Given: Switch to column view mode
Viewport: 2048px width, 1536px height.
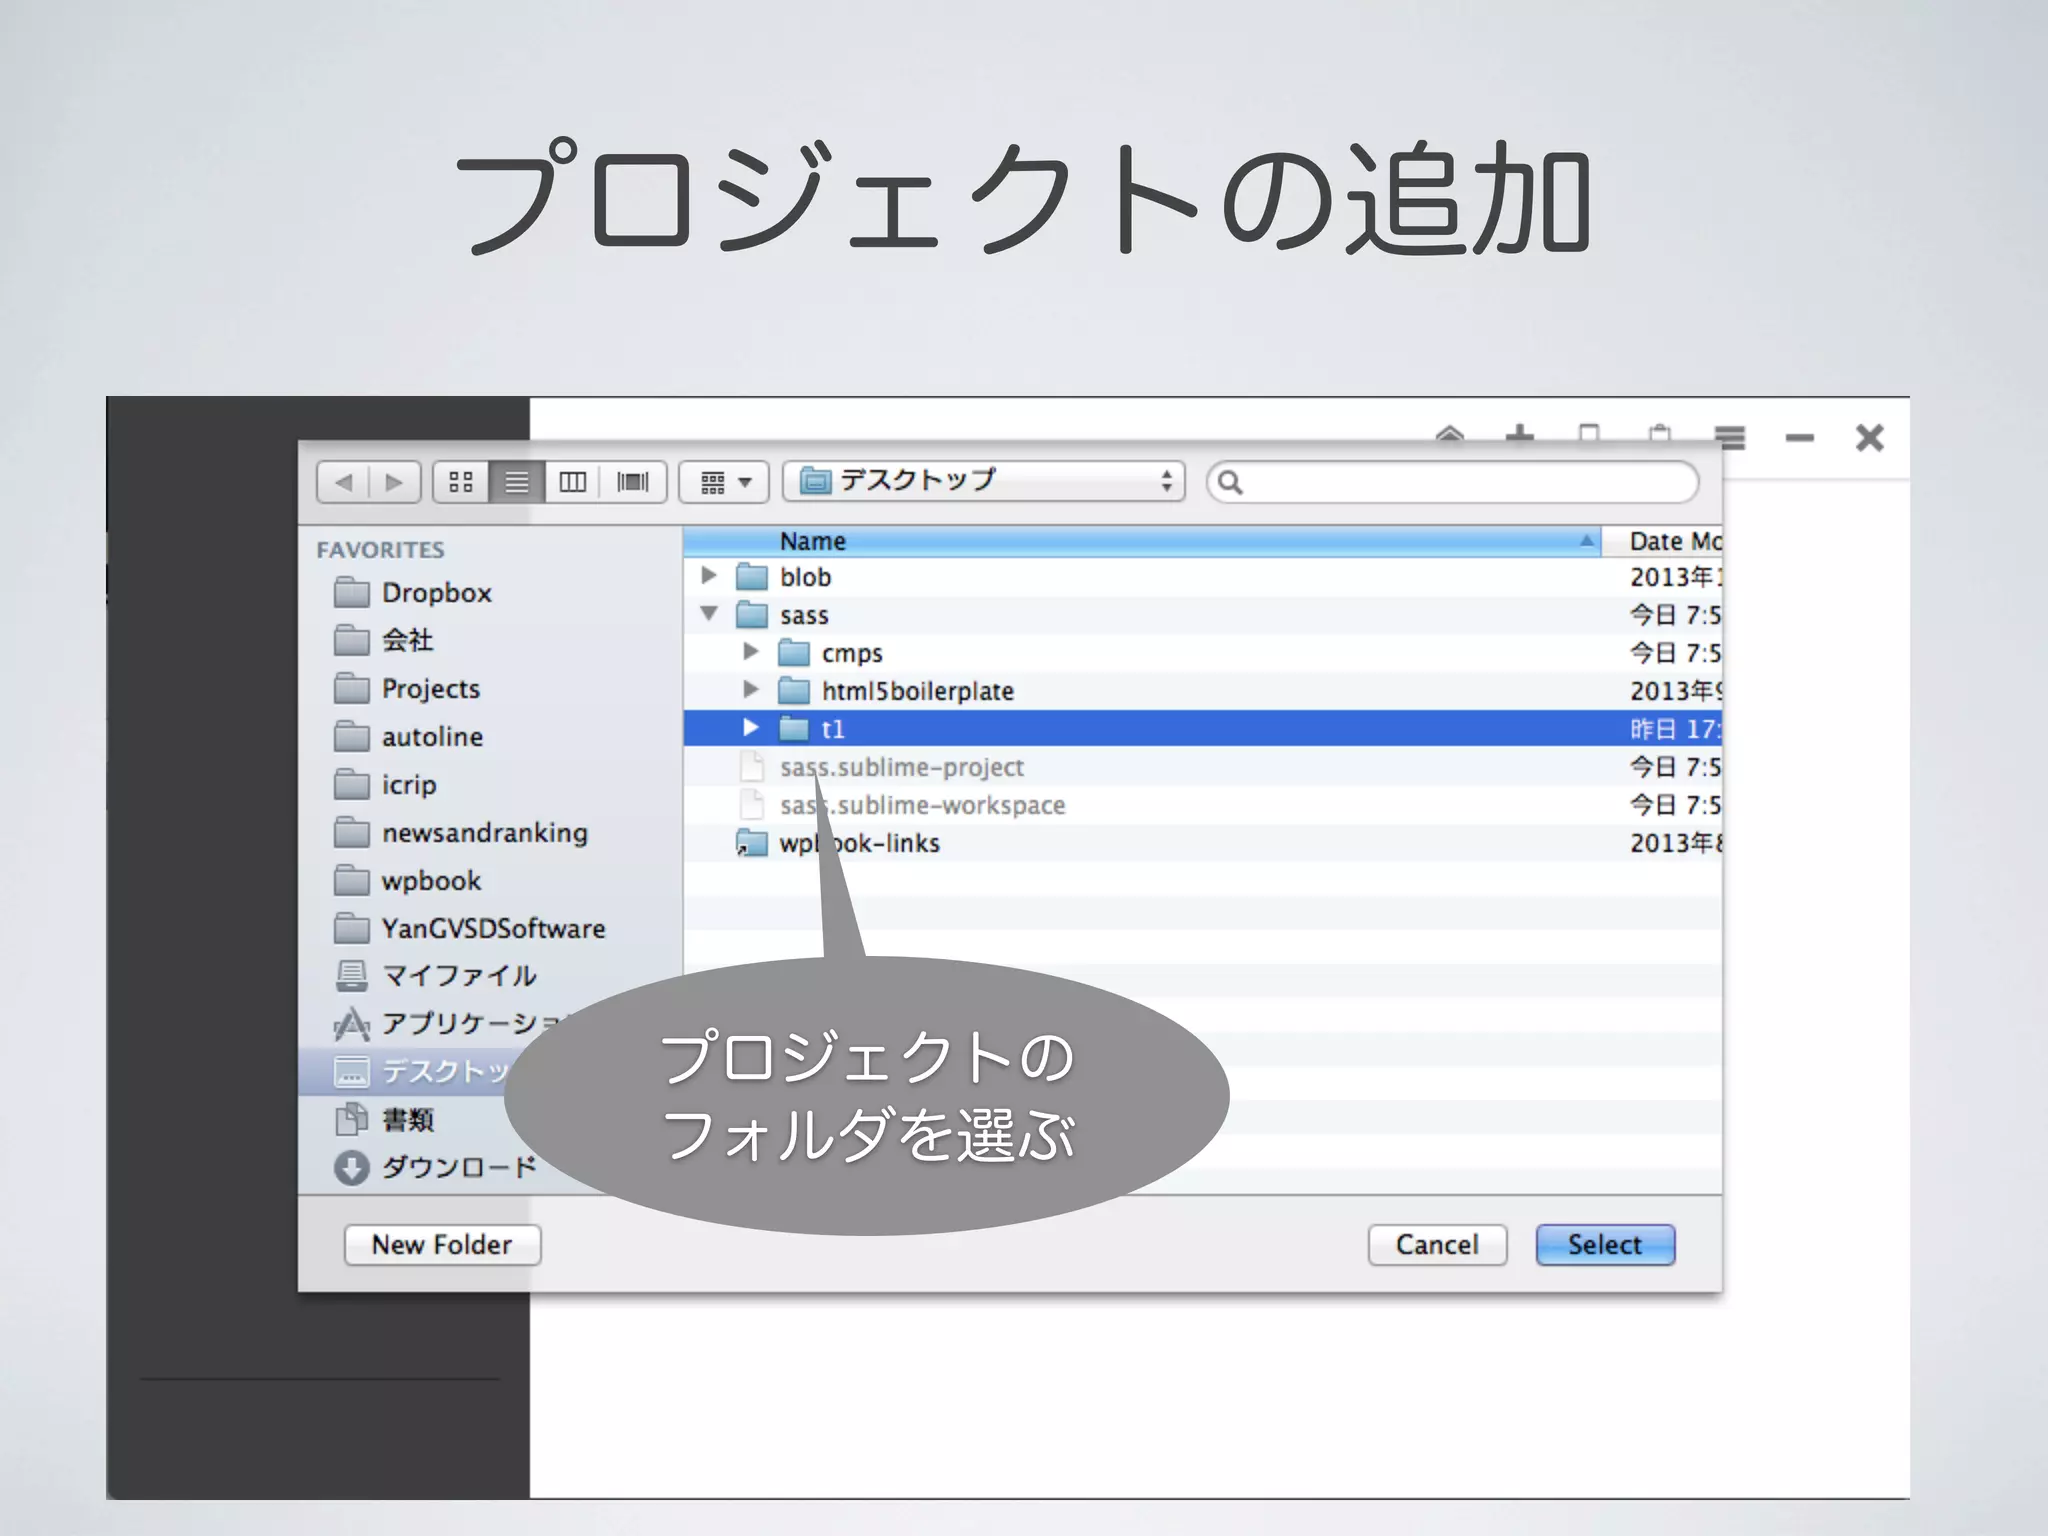Looking at the screenshot, I should pyautogui.click(x=573, y=482).
